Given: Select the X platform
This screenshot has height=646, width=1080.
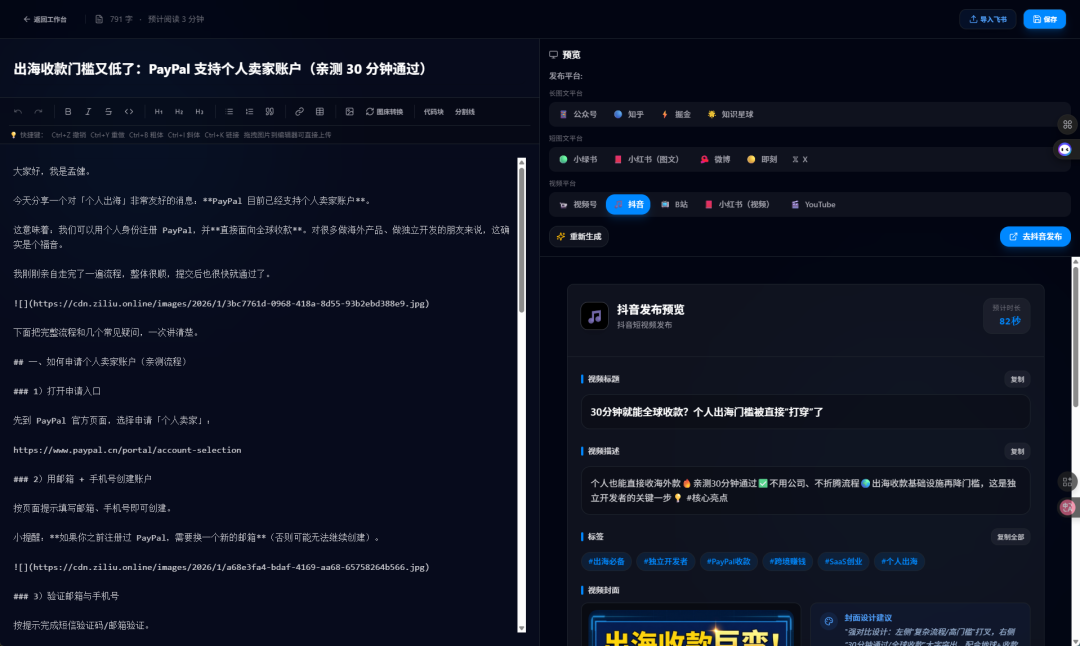Looking at the screenshot, I should tap(800, 159).
